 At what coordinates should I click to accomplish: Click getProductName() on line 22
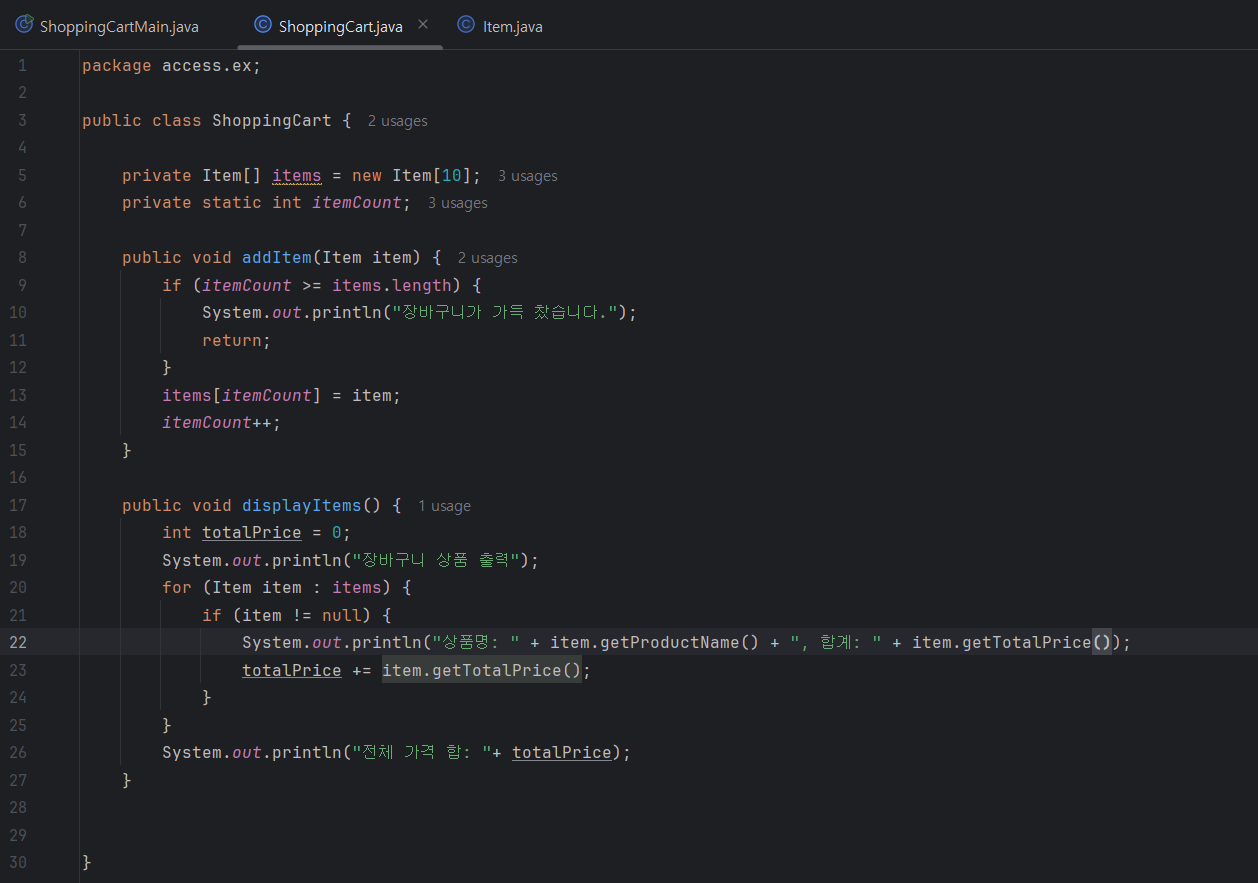pyautogui.click(x=680, y=643)
